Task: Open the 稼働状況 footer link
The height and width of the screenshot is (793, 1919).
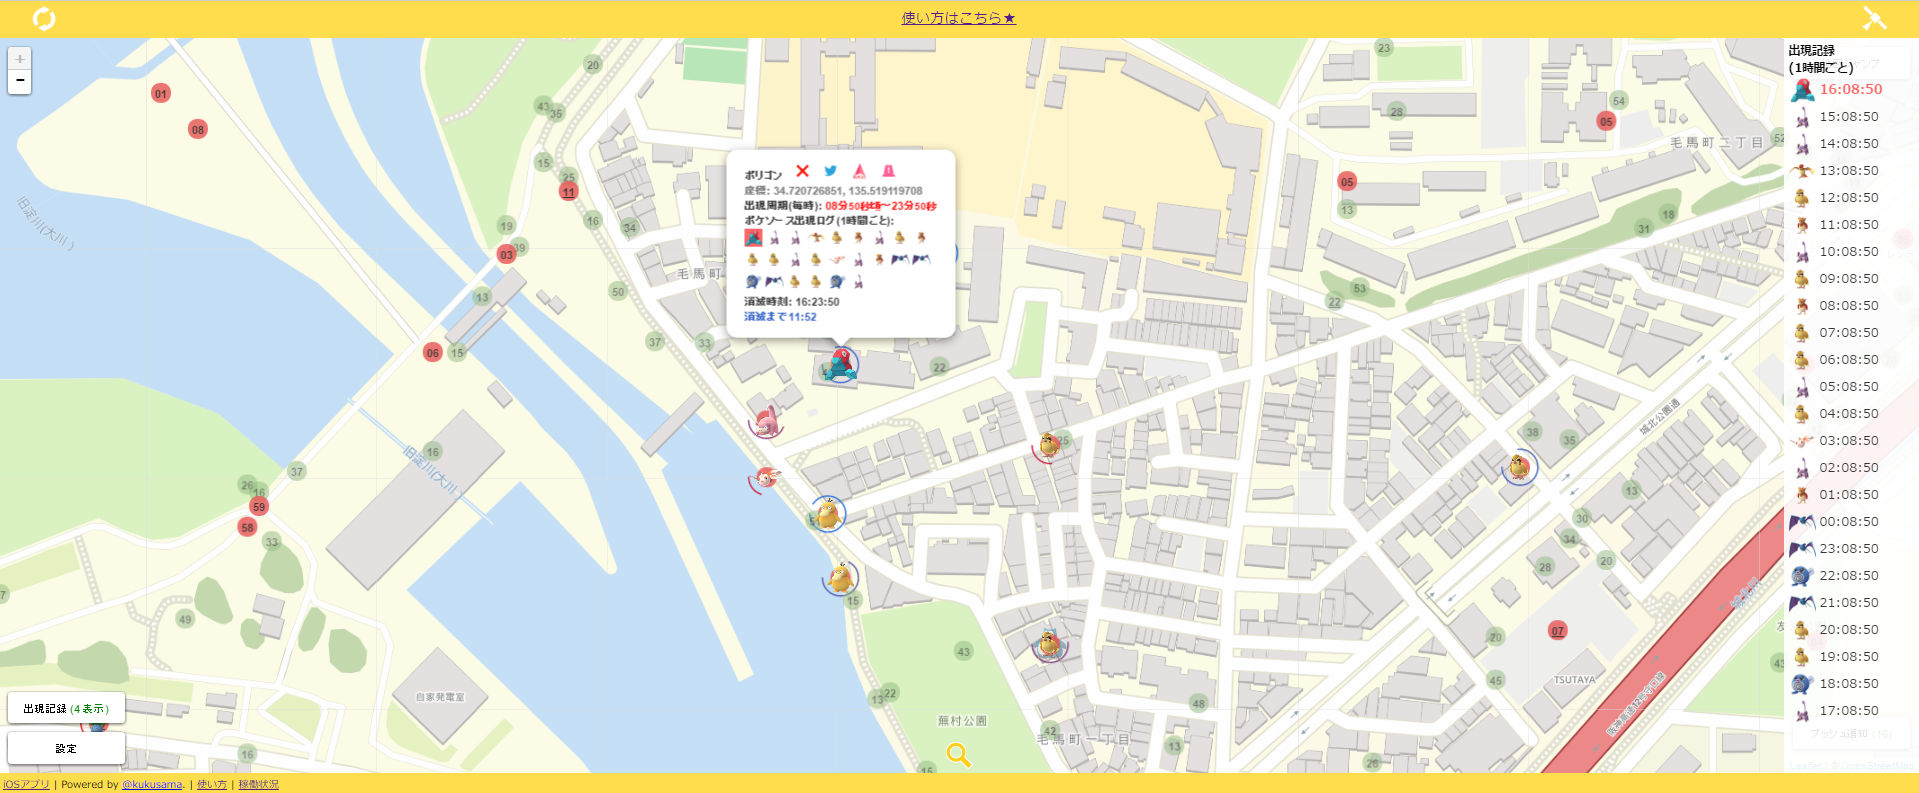Action: pos(258,784)
